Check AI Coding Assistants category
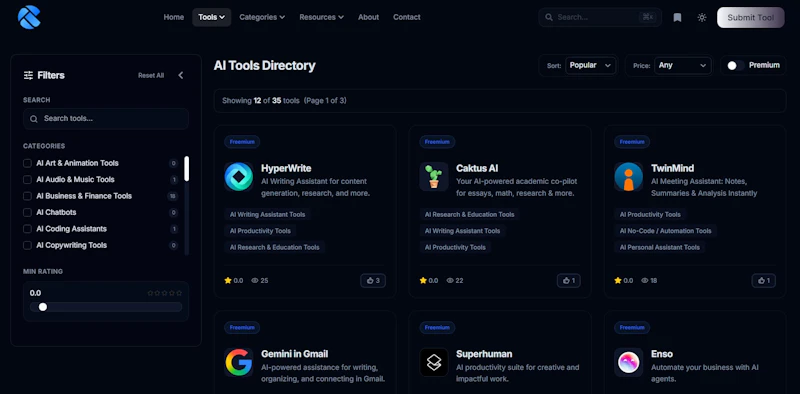 click(x=28, y=229)
